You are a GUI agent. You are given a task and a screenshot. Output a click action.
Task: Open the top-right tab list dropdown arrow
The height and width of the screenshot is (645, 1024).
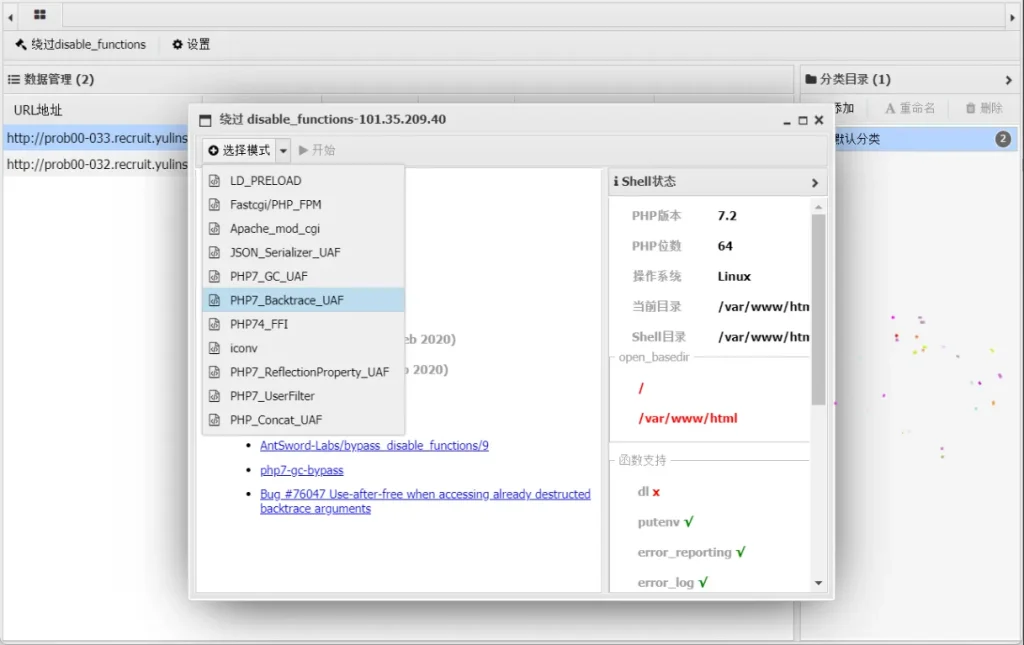[x=1013, y=15]
